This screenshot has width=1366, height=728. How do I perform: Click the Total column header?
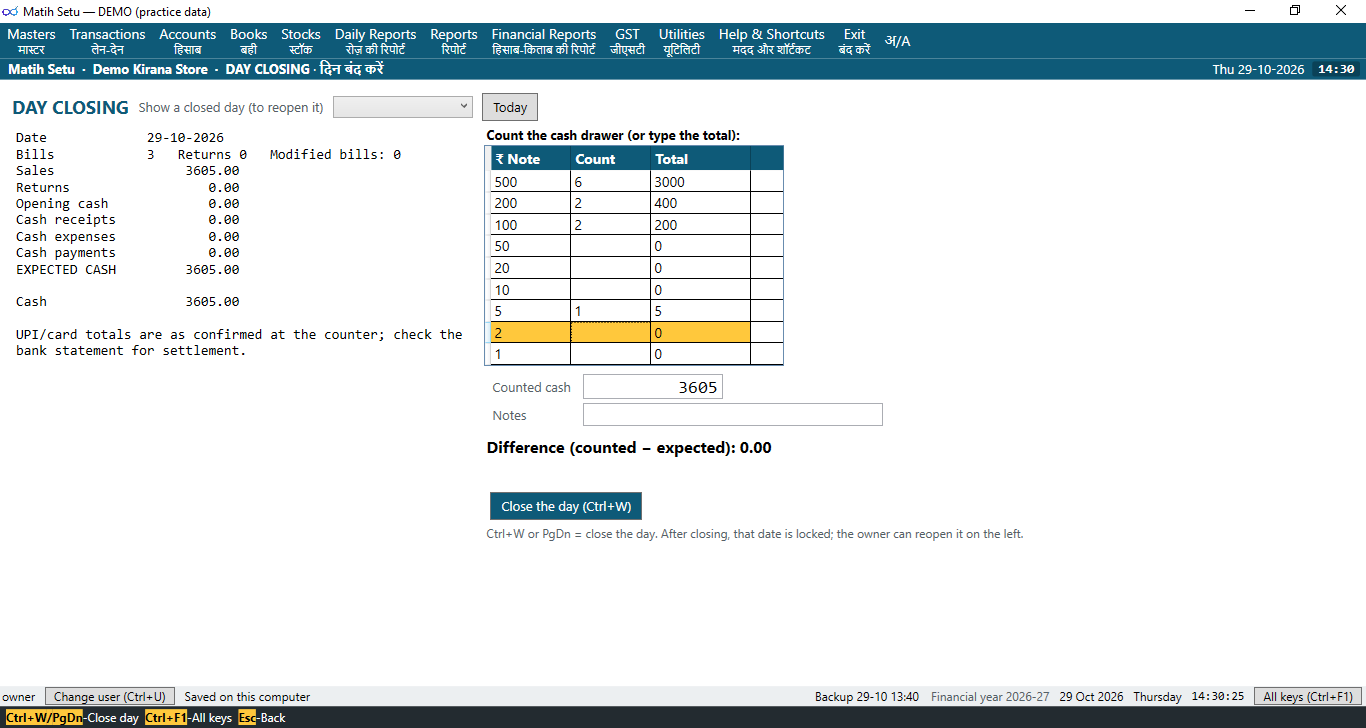point(700,158)
